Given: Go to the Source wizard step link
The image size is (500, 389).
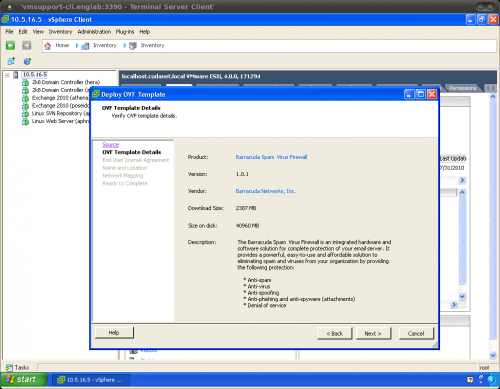Looking at the screenshot, I should click(x=111, y=144).
